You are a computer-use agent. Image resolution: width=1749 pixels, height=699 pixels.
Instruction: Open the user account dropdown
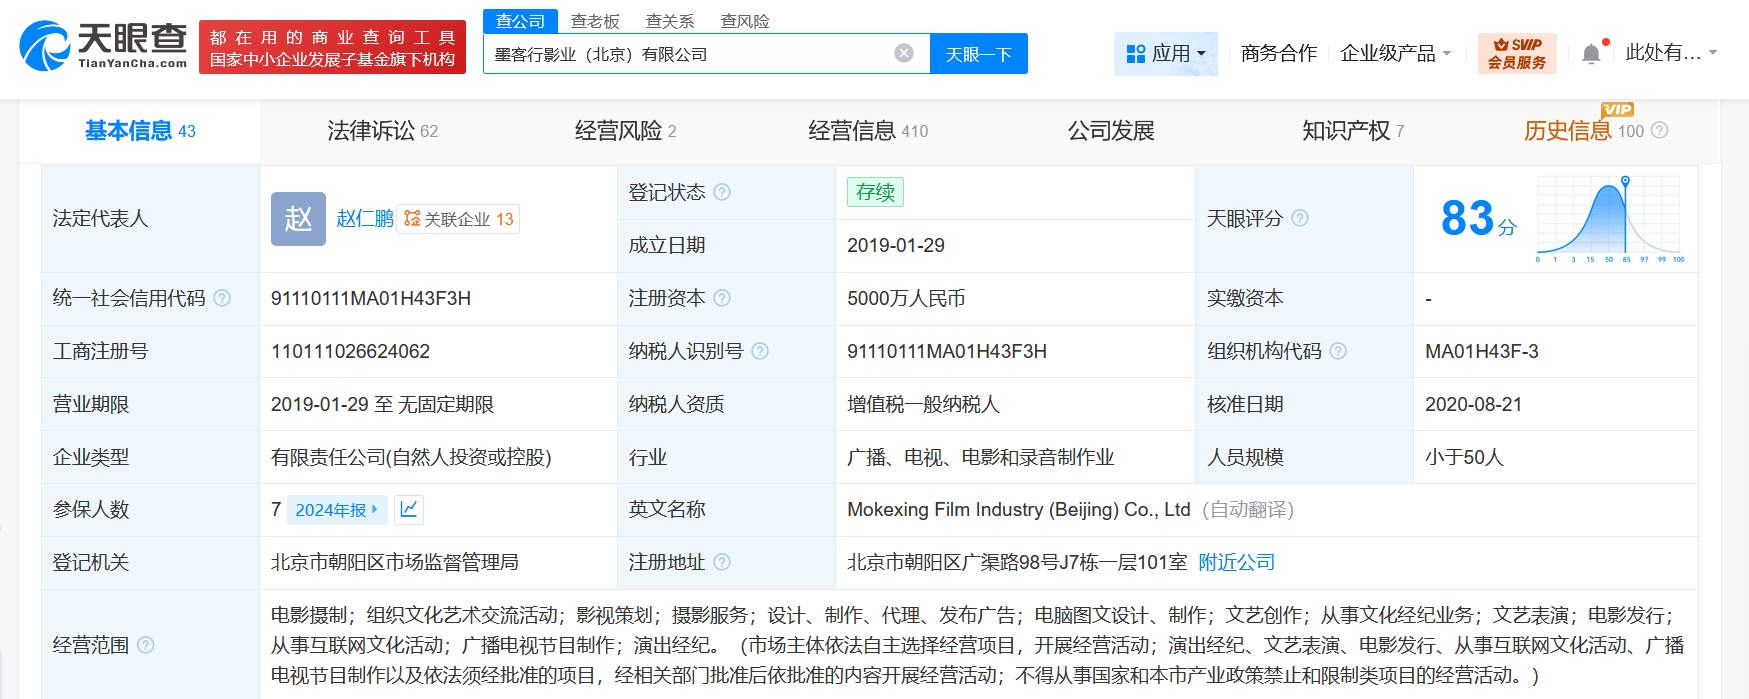[1670, 53]
